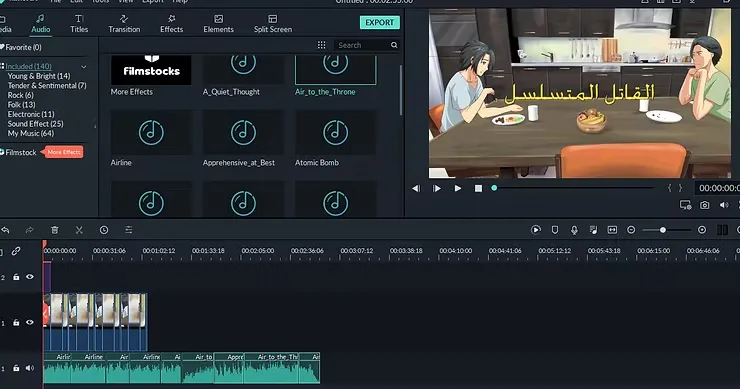740x389 pixels.
Task: Open the Elements tab
Action: (219, 24)
